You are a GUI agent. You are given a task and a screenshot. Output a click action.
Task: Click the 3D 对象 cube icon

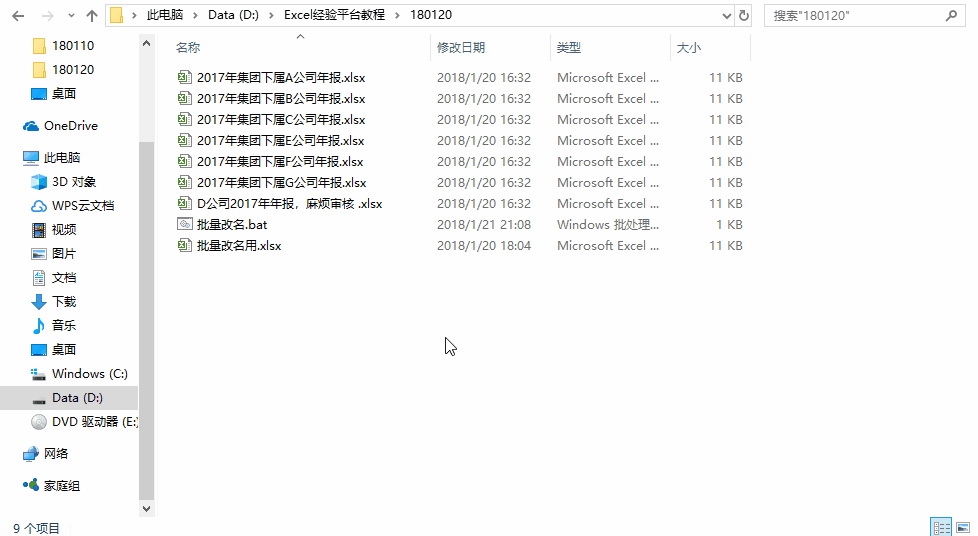click(x=39, y=182)
